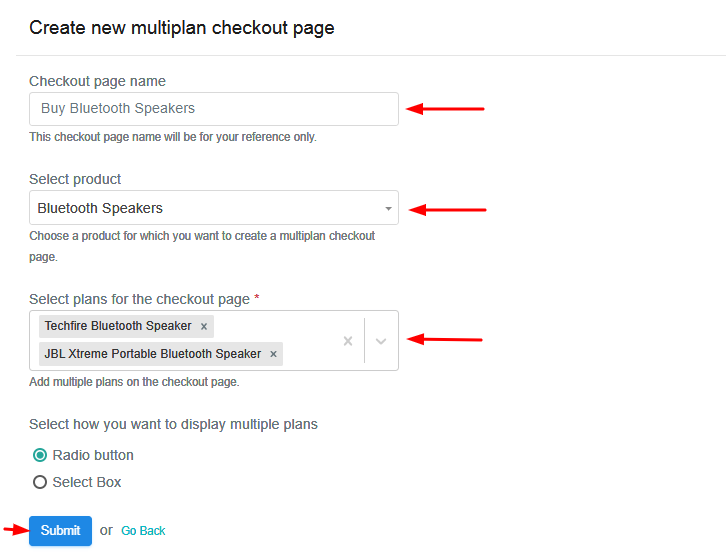Click 'Select how you want to display' label

click(173, 424)
